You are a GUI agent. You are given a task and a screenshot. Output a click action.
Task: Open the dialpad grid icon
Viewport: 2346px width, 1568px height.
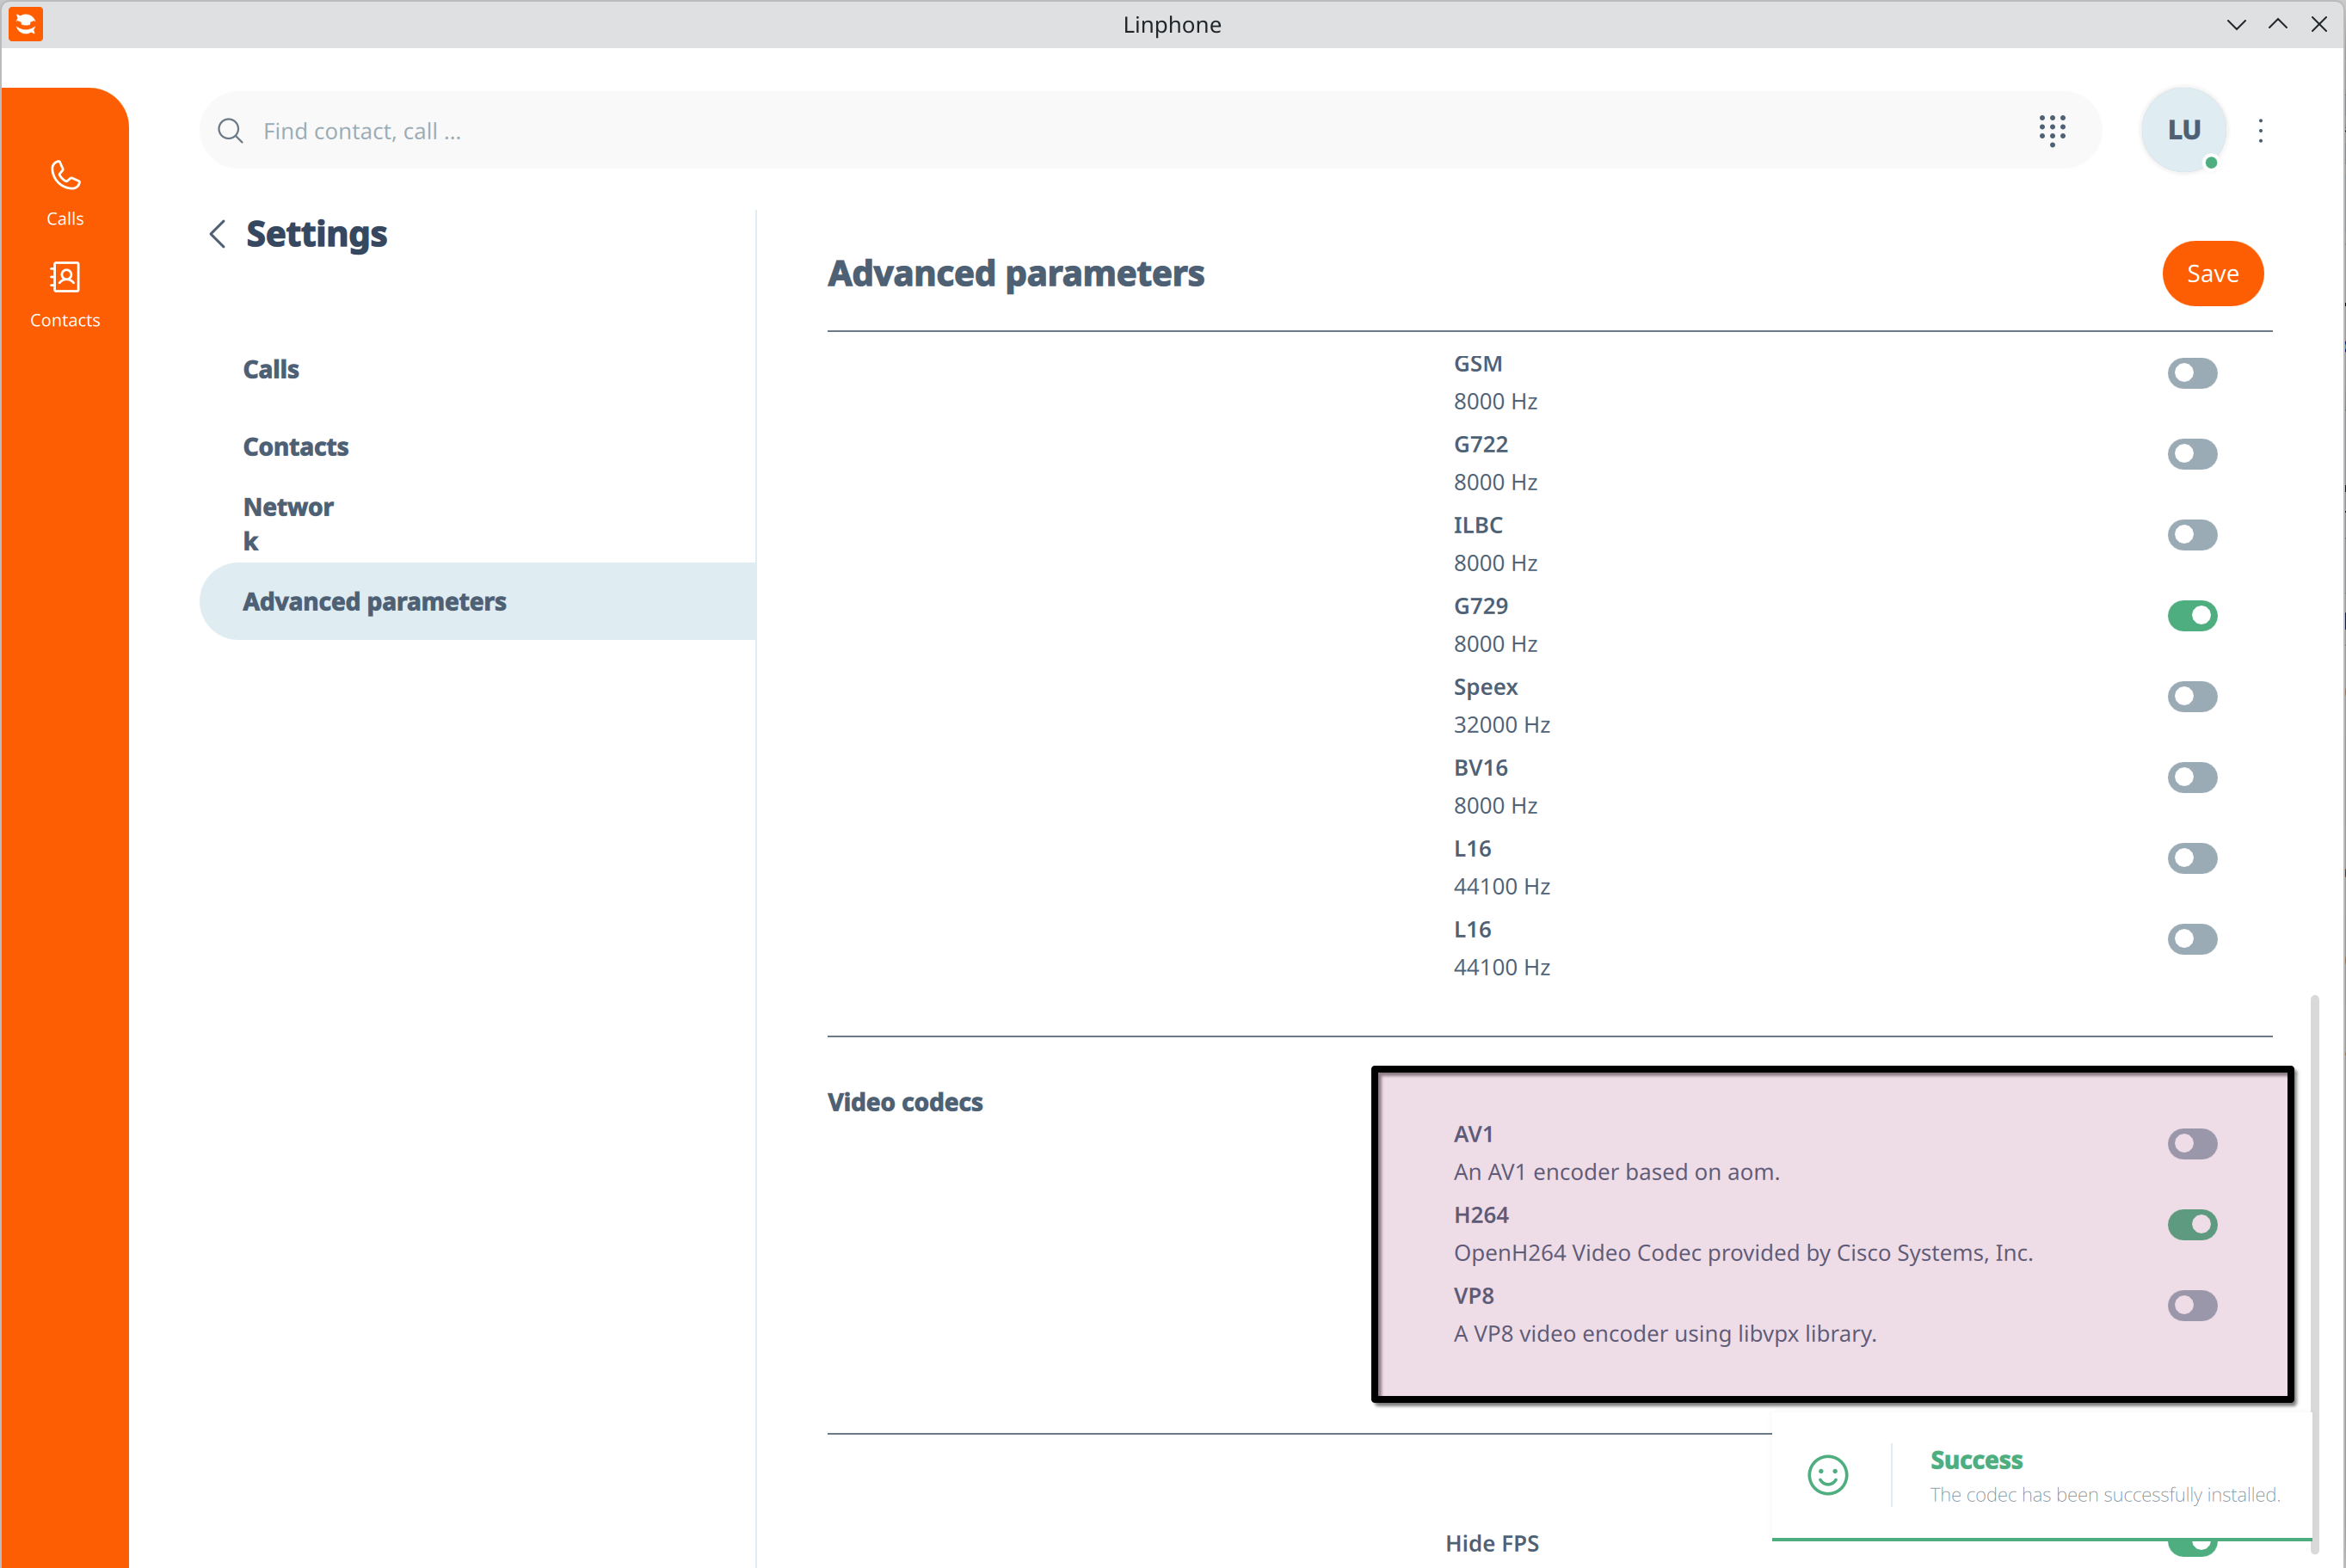[2052, 130]
